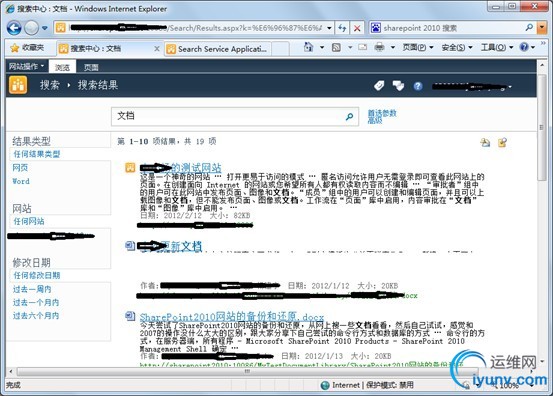Open the 网站操作 site actions menu
The image size is (553, 396).
point(26,66)
